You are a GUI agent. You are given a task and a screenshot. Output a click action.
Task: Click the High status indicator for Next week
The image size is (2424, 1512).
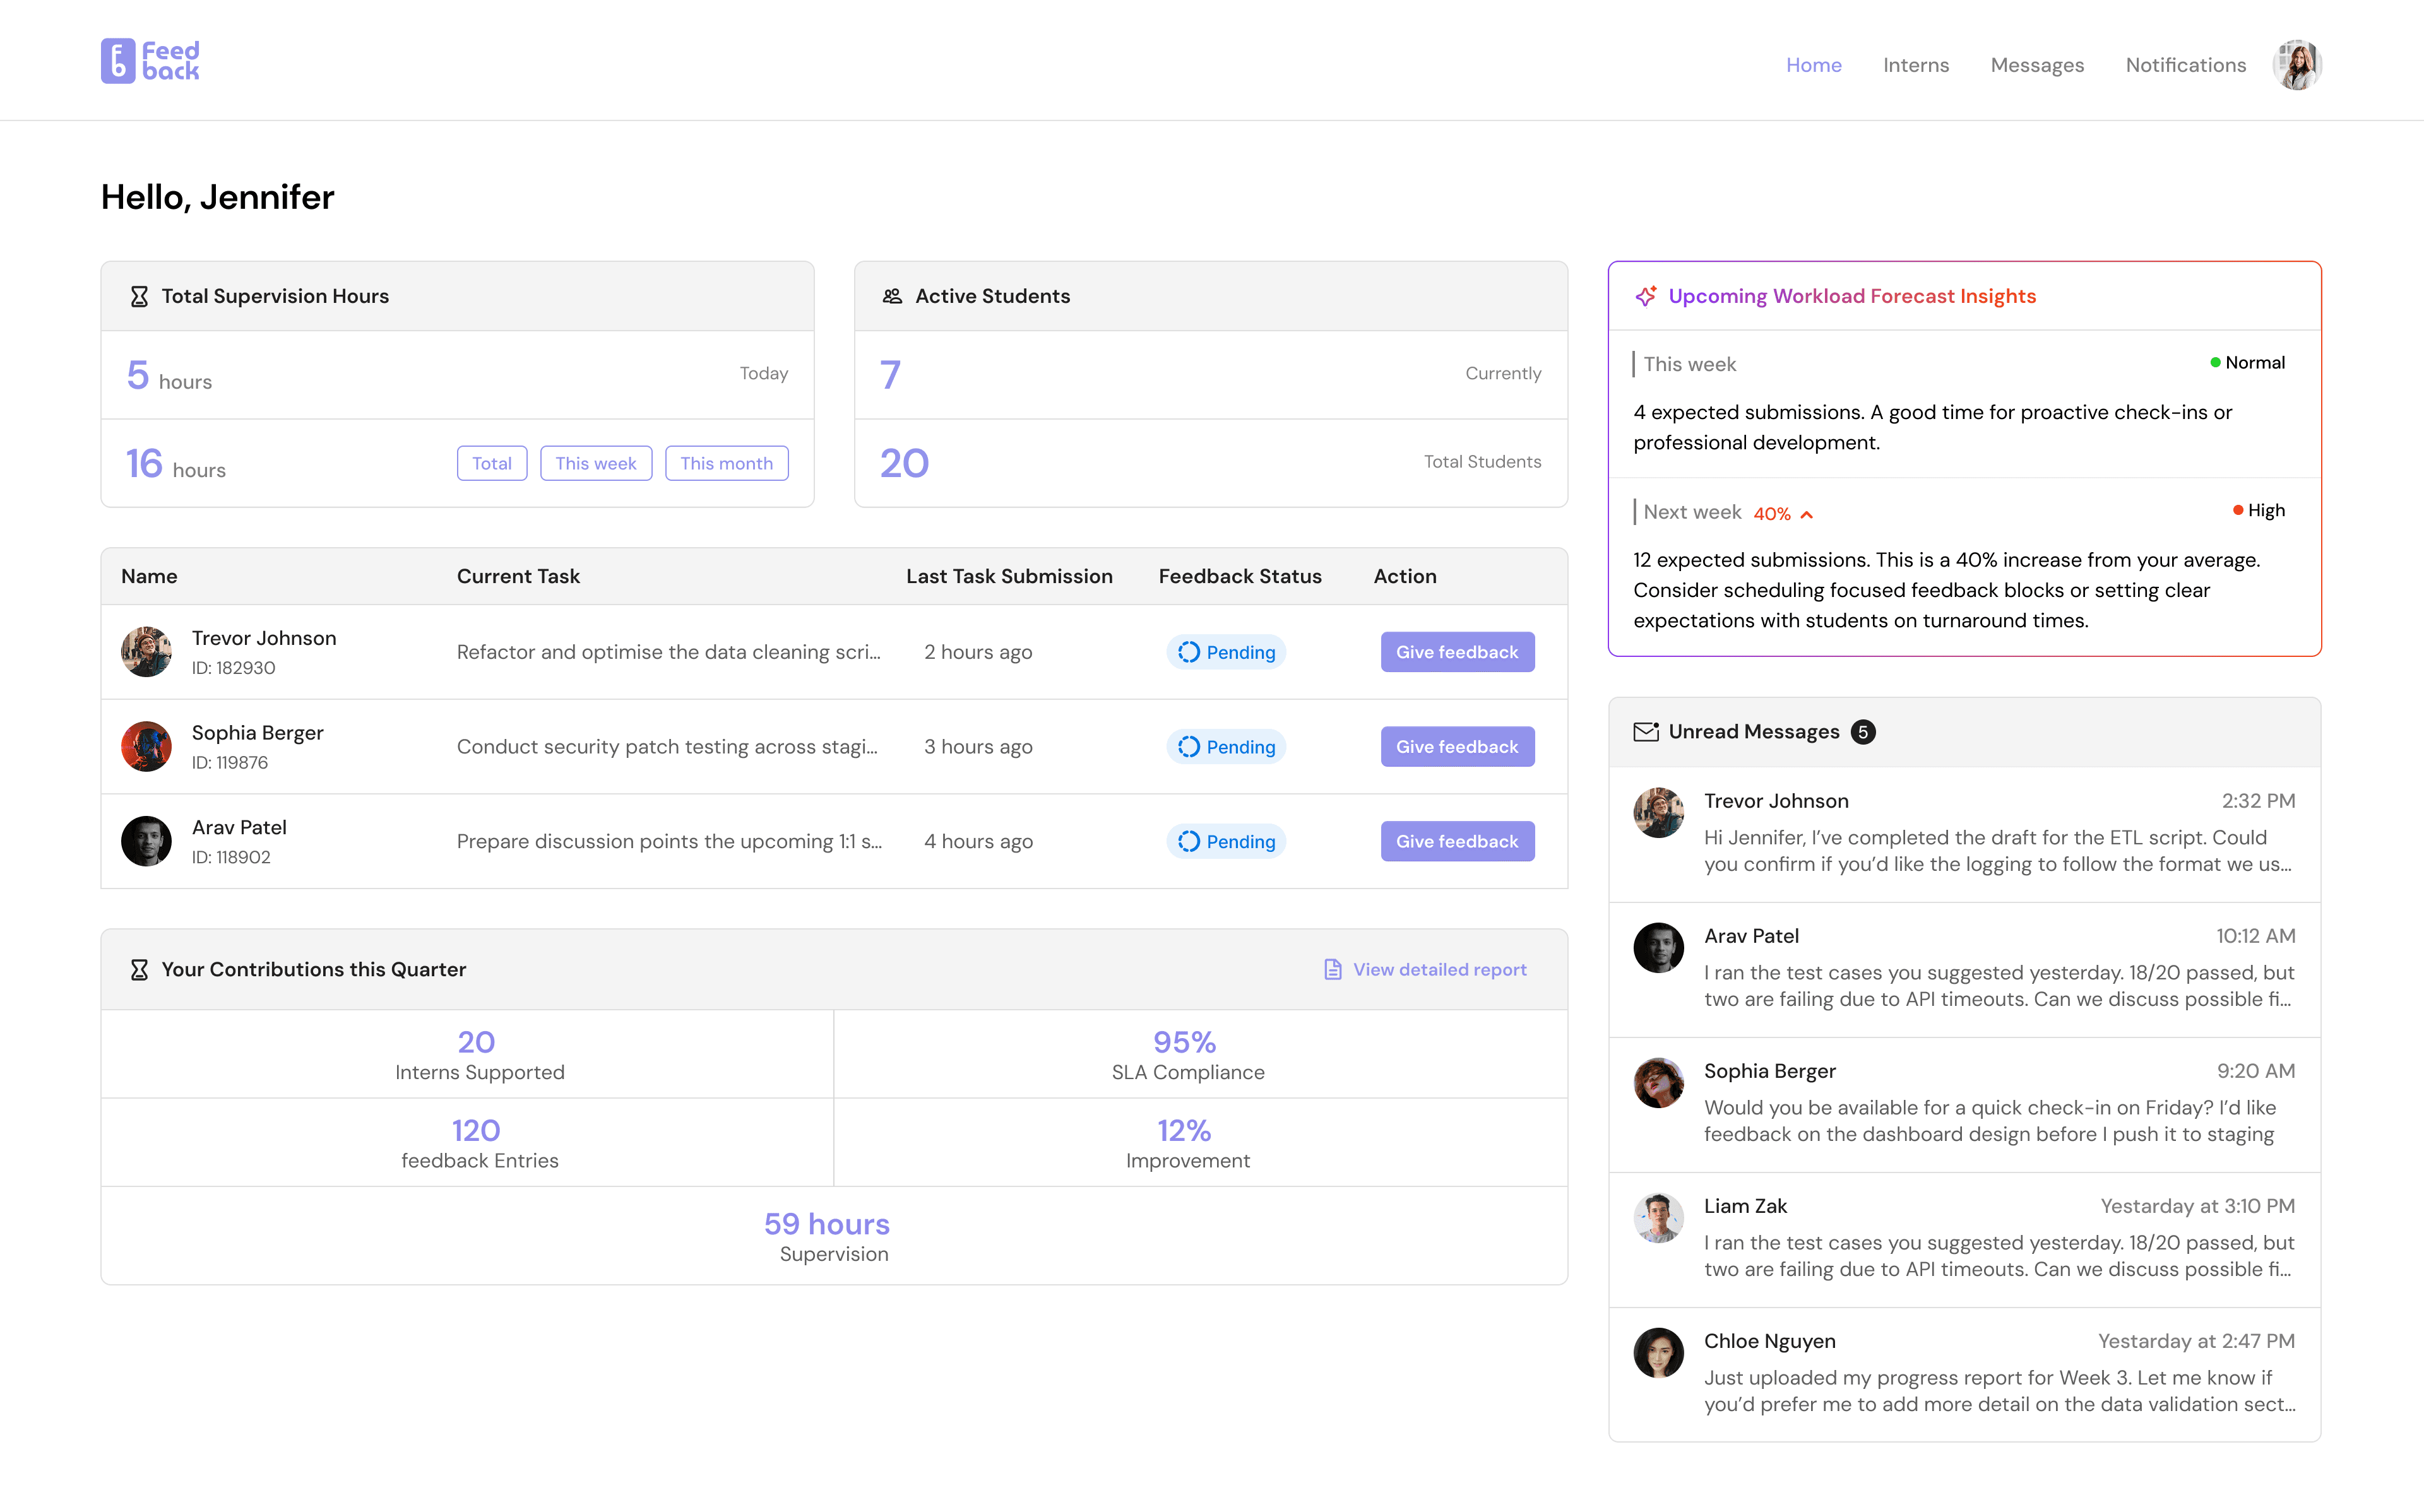2258,511
